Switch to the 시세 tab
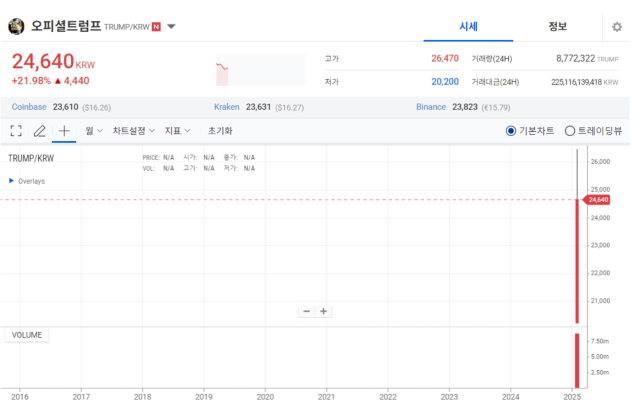640x414 pixels. [x=468, y=26]
